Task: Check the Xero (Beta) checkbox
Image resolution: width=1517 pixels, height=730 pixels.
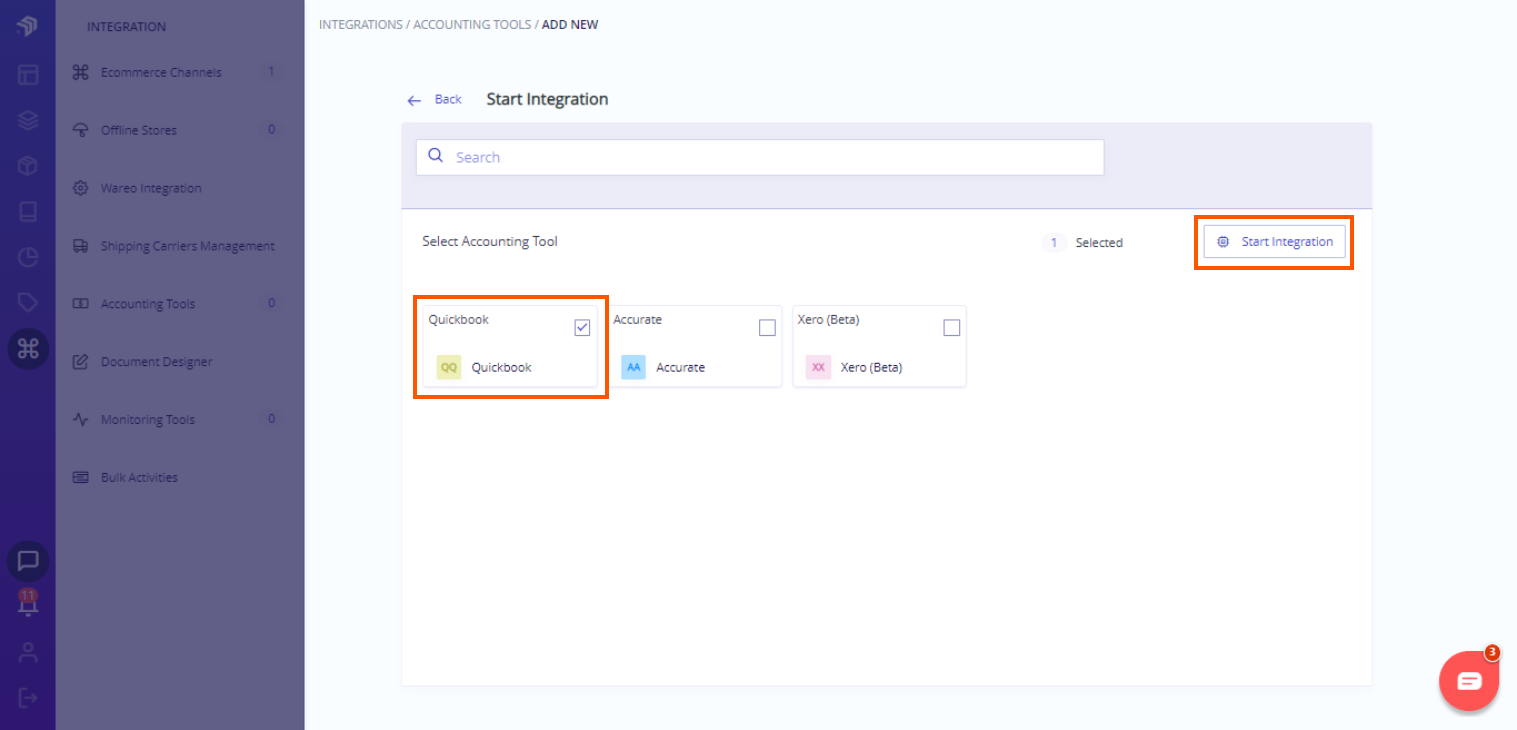Action: coord(952,327)
